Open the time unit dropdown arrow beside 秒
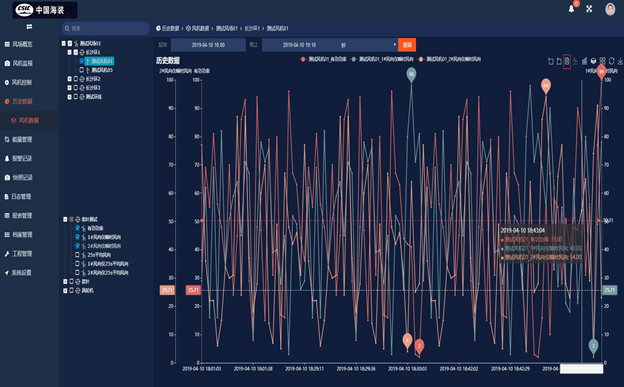Image resolution: width=624 pixels, height=387 pixels. (394, 45)
